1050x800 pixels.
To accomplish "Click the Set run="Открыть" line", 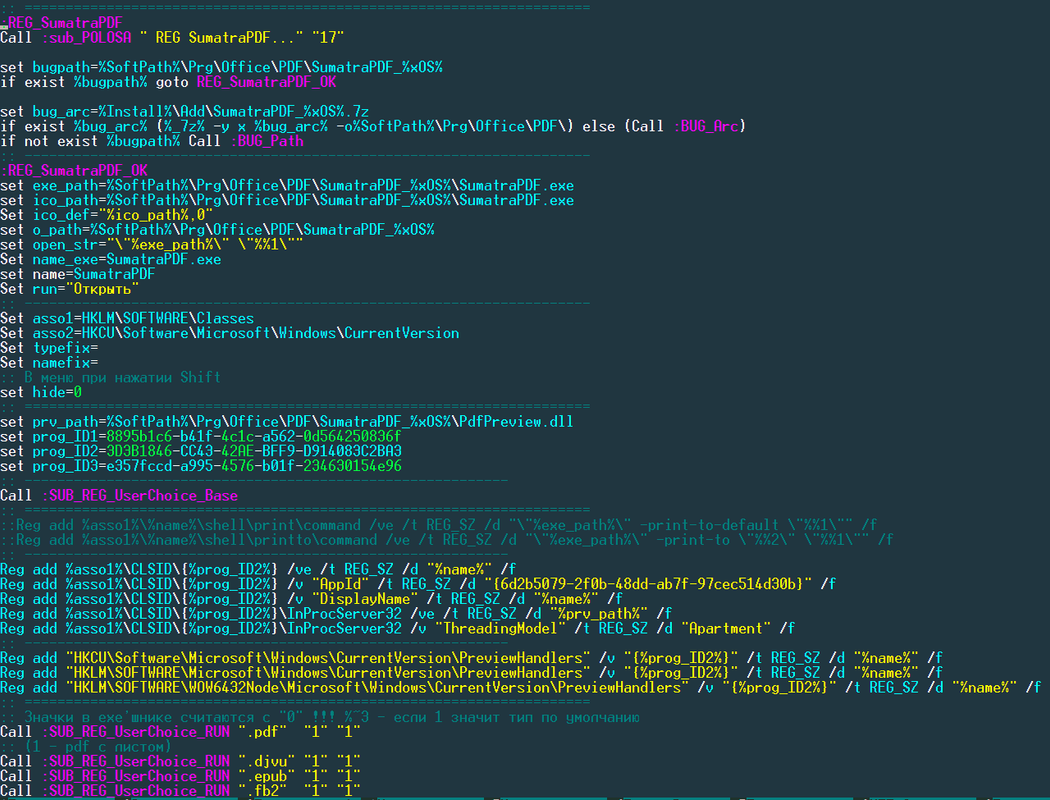I will point(70,289).
